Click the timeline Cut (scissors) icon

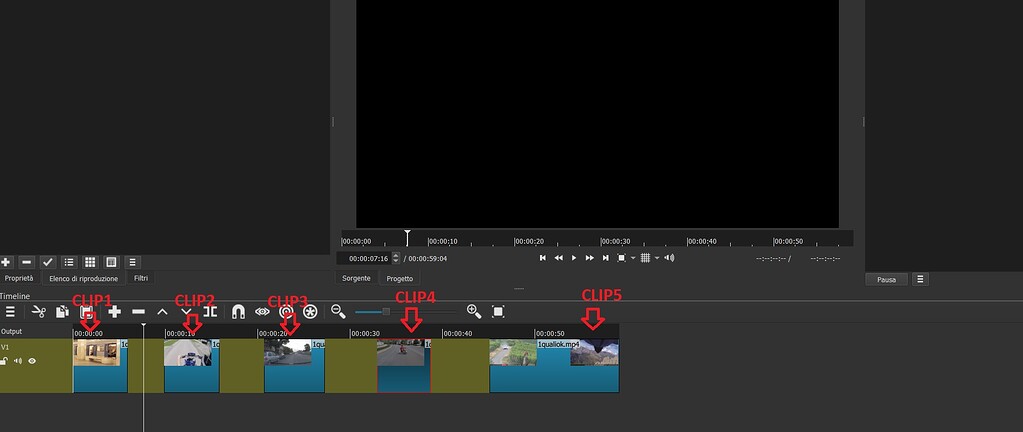39,312
